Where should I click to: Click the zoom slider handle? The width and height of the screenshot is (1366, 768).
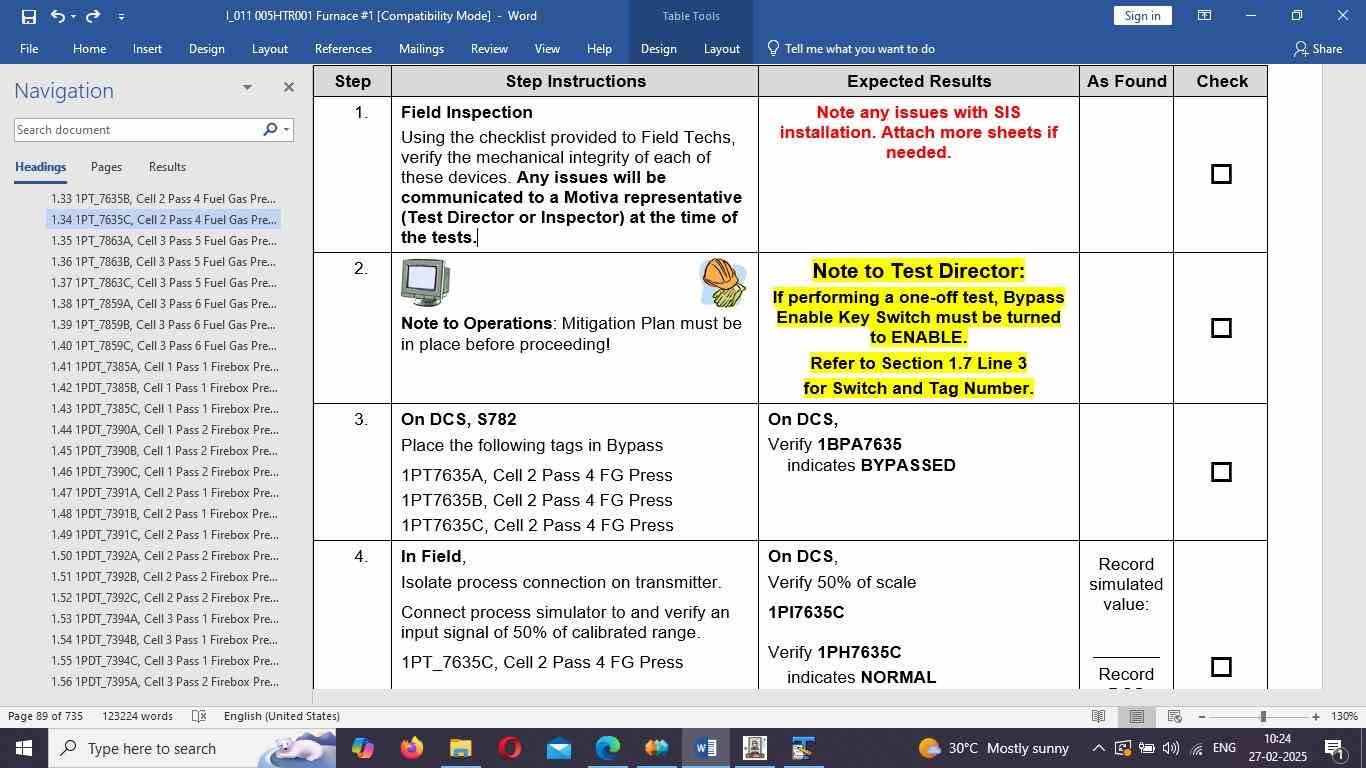(x=1263, y=716)
